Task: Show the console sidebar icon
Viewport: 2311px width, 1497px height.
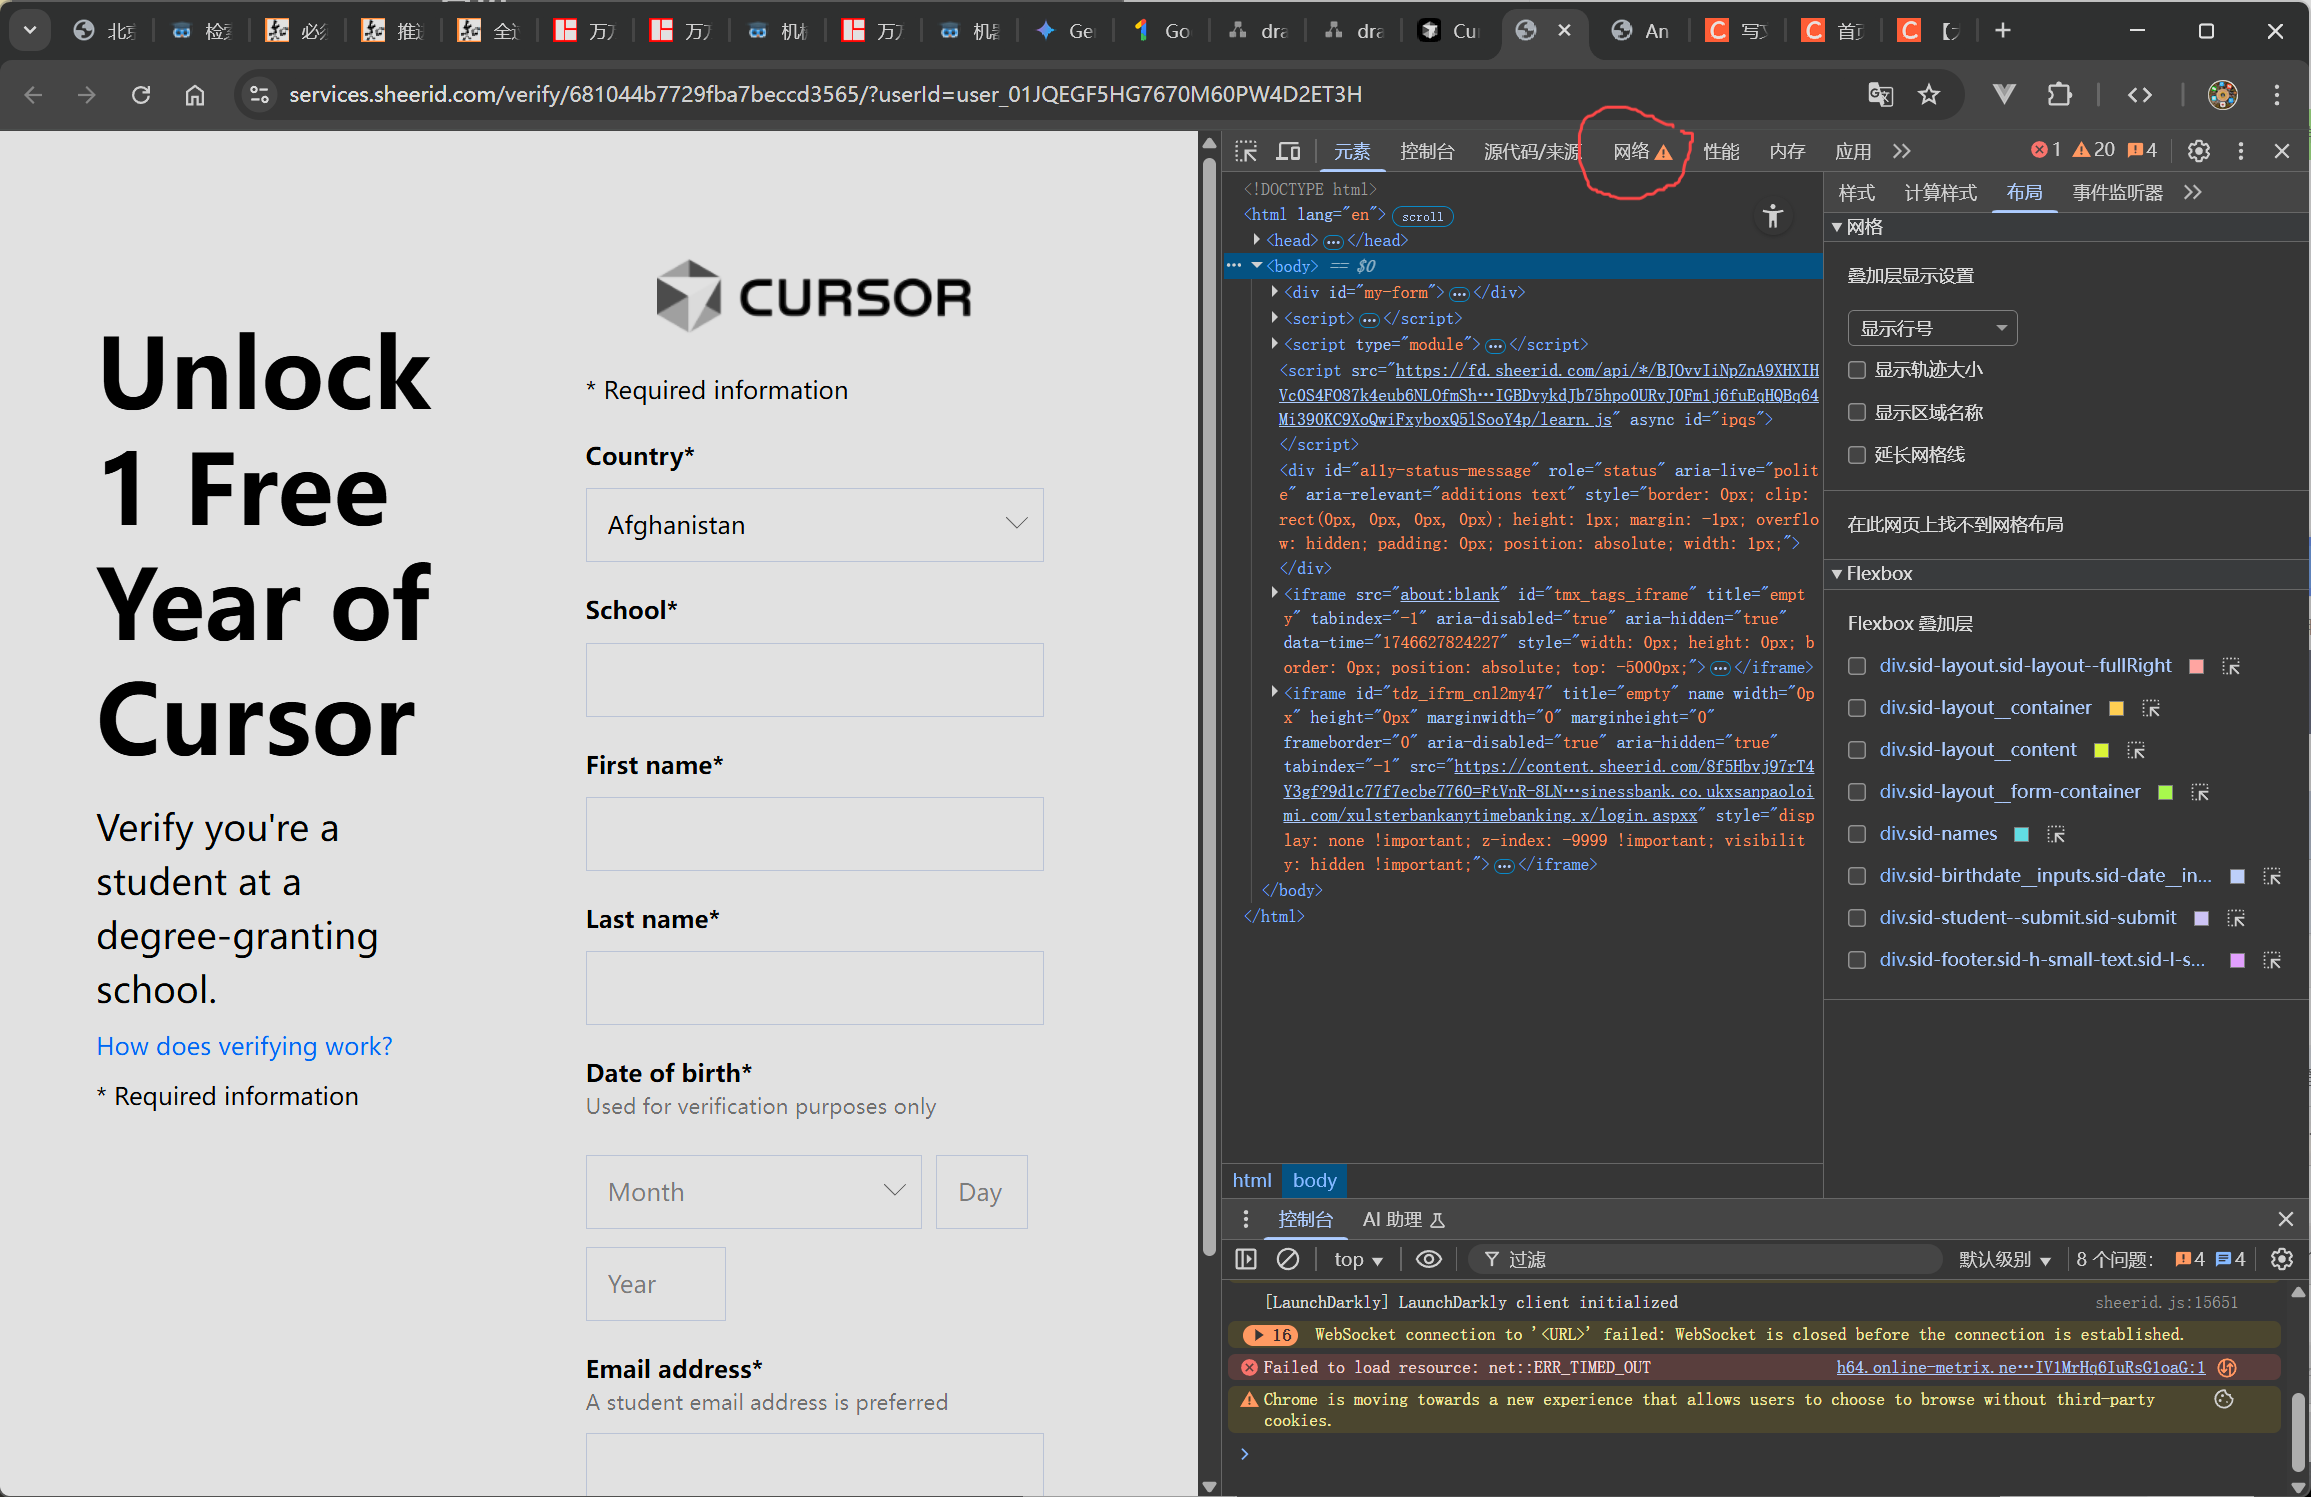Action: click(1246, 1259)
